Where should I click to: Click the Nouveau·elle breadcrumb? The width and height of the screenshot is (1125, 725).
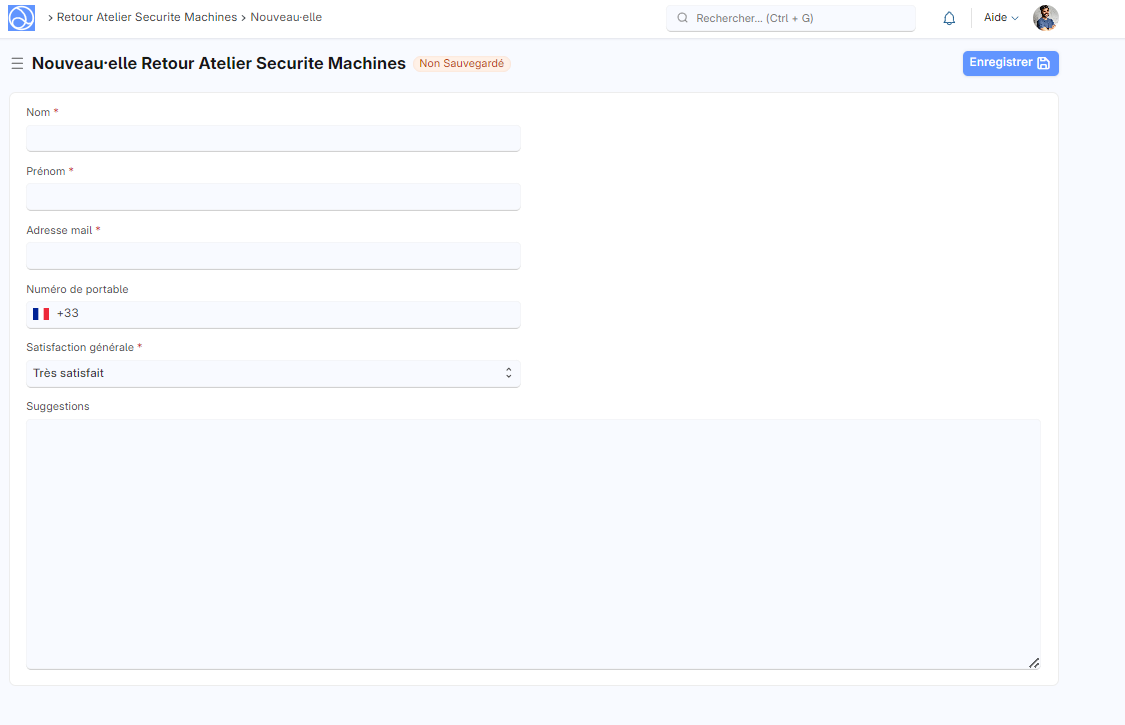[286, 17]
